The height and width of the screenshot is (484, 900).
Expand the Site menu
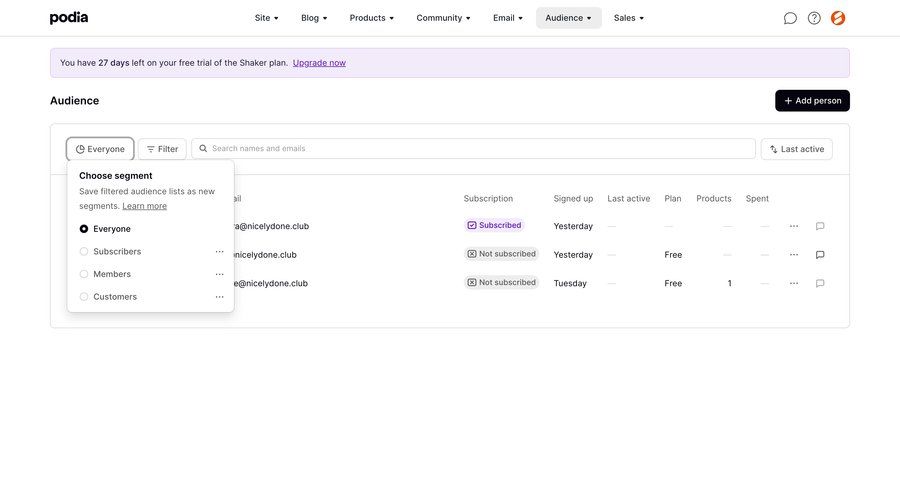click(x=266, y=18)
